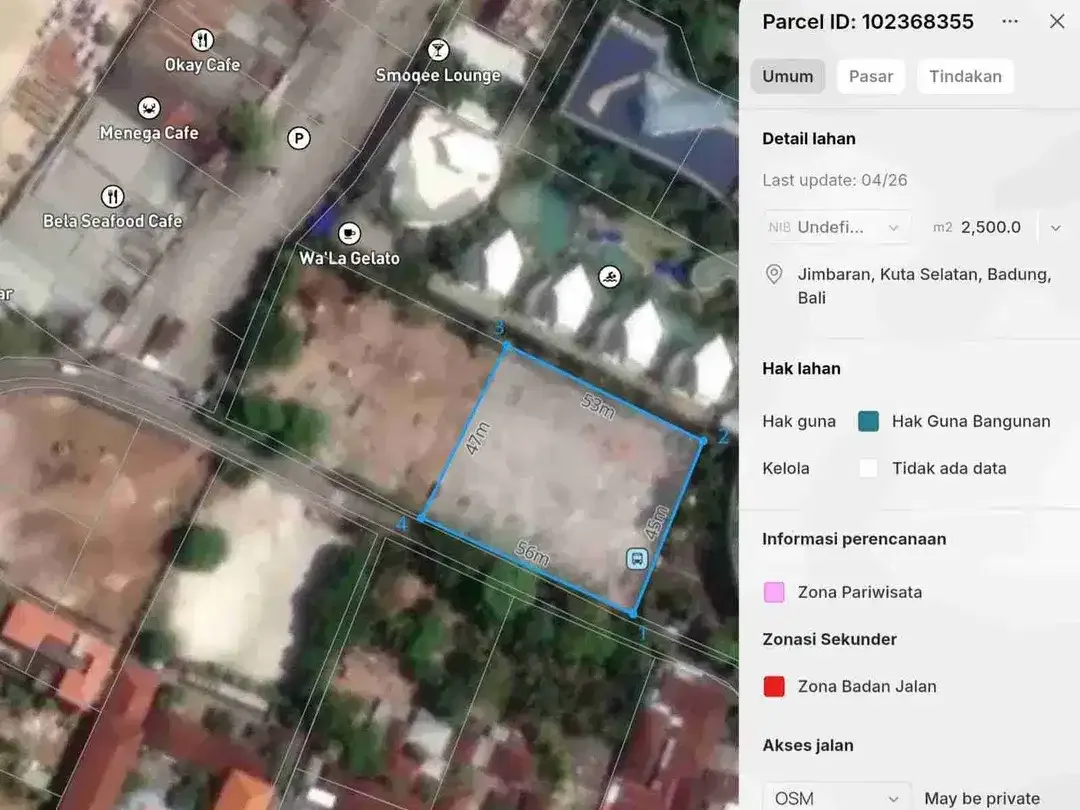This screenshot has height=810, width=1080.
Task: Click the Menega Cafe seafood map marker
Action: click(x=149, y=107)
